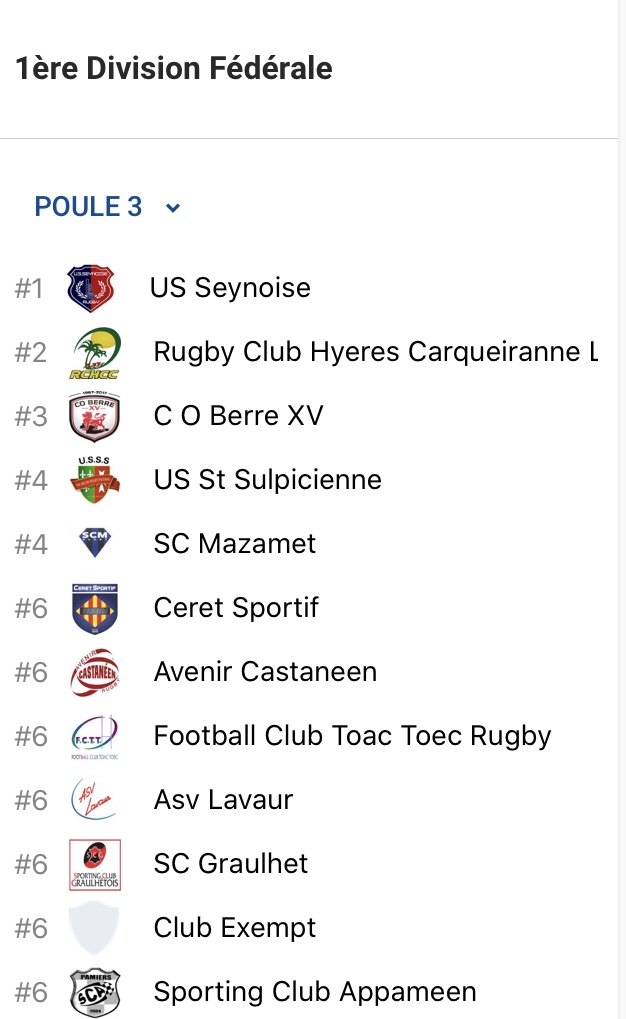Click the SC Graulhet square logo
The height and width of the screenshot is (1019, 626).
[x=95, y=864]
